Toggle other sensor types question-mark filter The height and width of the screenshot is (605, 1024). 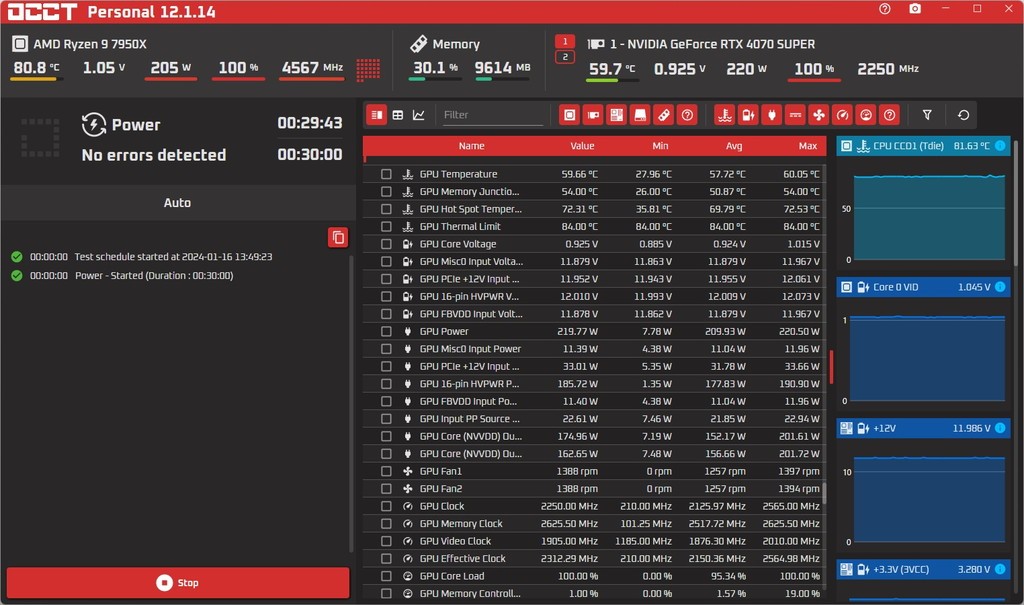coord(889,115)
